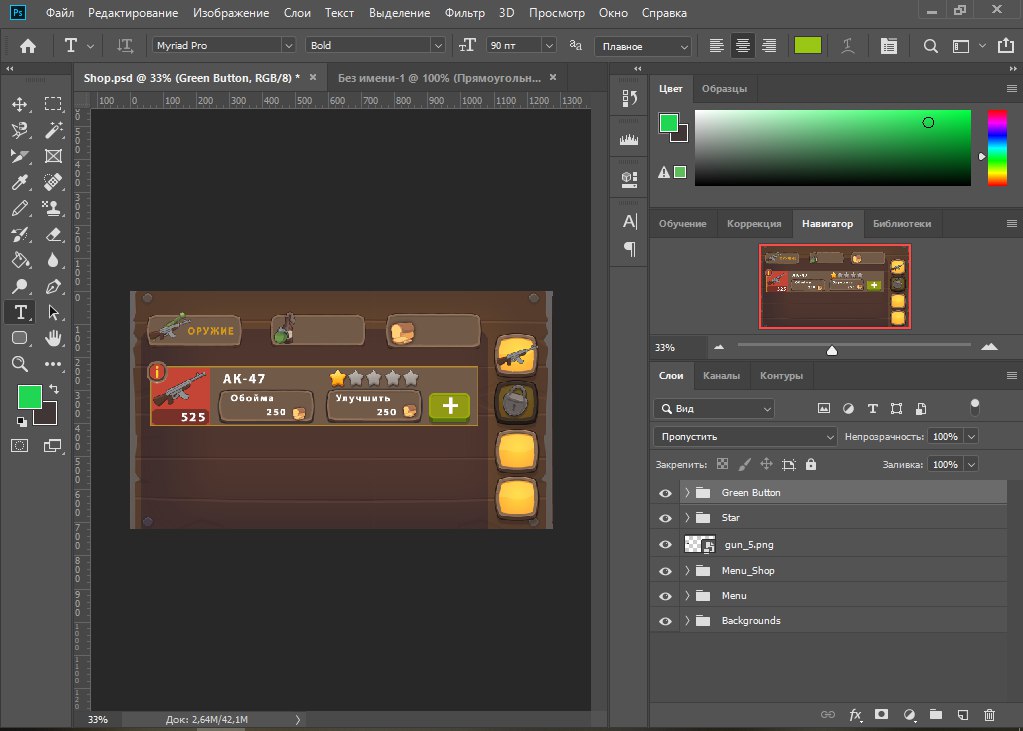The height and width of the screenshot is (731, 1023).
Task: Click the Вид layer filter type dropdown
Action: coord(714,409)
